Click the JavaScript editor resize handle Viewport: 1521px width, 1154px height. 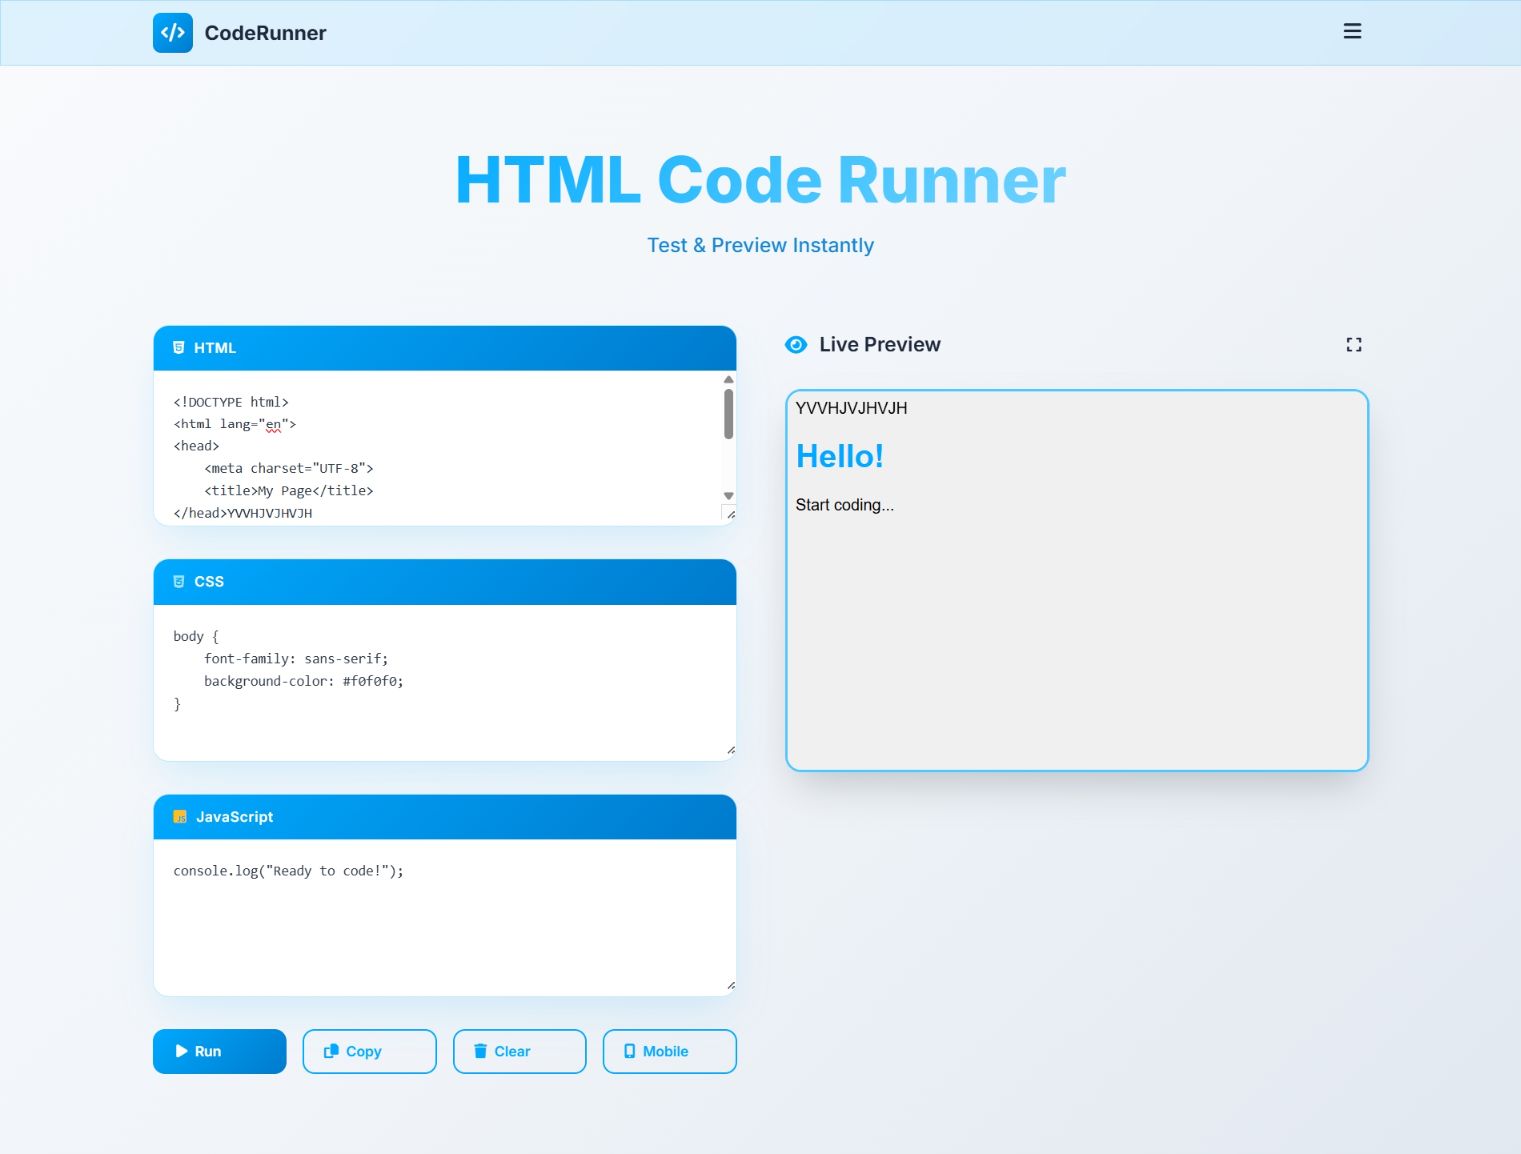pyautogui.click(x=730, y=985)
